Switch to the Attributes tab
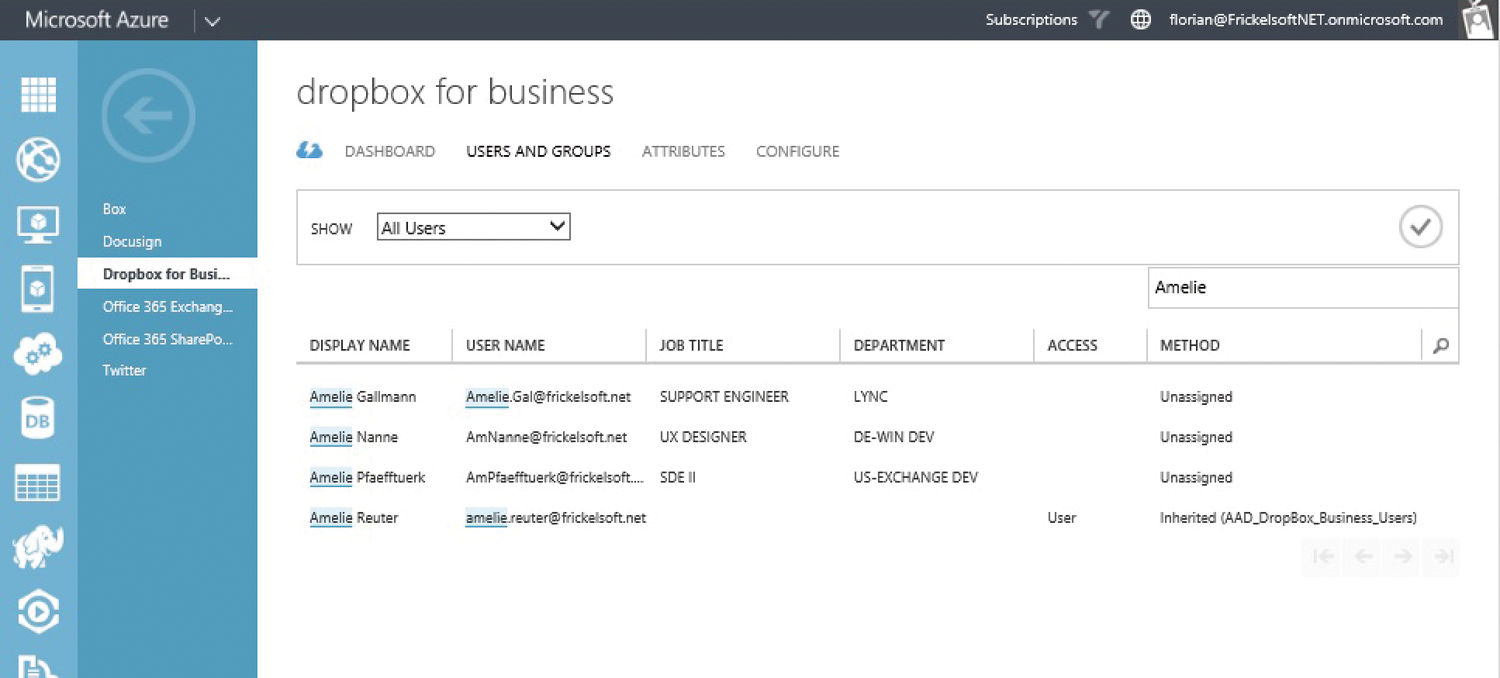Screen dimensions: 1500x678 (683, 151)
